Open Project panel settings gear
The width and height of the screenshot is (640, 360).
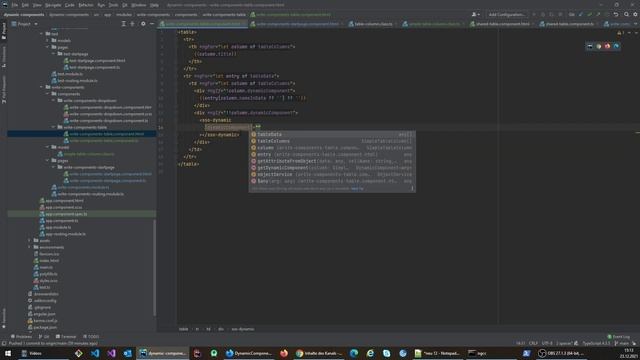point(143,24)
